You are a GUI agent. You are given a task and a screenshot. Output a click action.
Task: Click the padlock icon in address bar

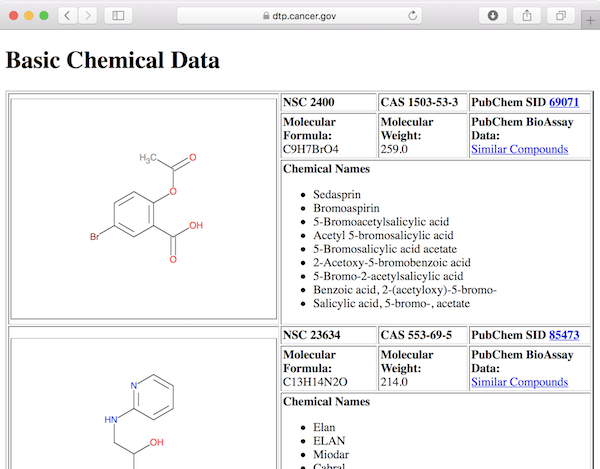266,16
